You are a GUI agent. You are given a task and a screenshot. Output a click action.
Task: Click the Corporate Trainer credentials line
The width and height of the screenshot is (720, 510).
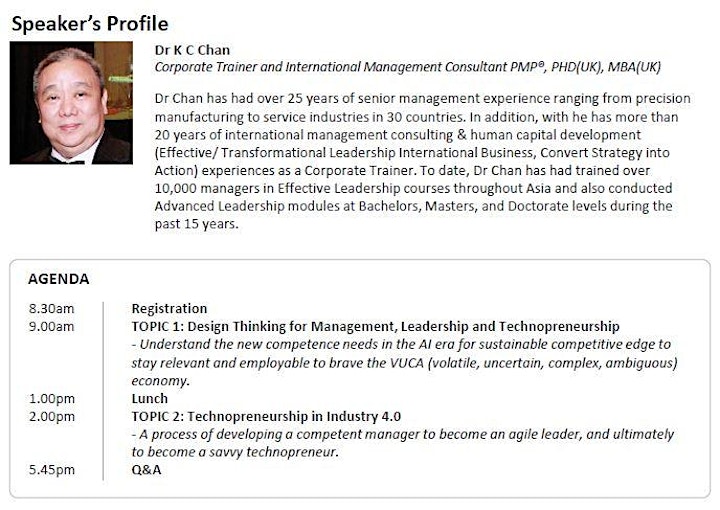[x=408, y=67]
